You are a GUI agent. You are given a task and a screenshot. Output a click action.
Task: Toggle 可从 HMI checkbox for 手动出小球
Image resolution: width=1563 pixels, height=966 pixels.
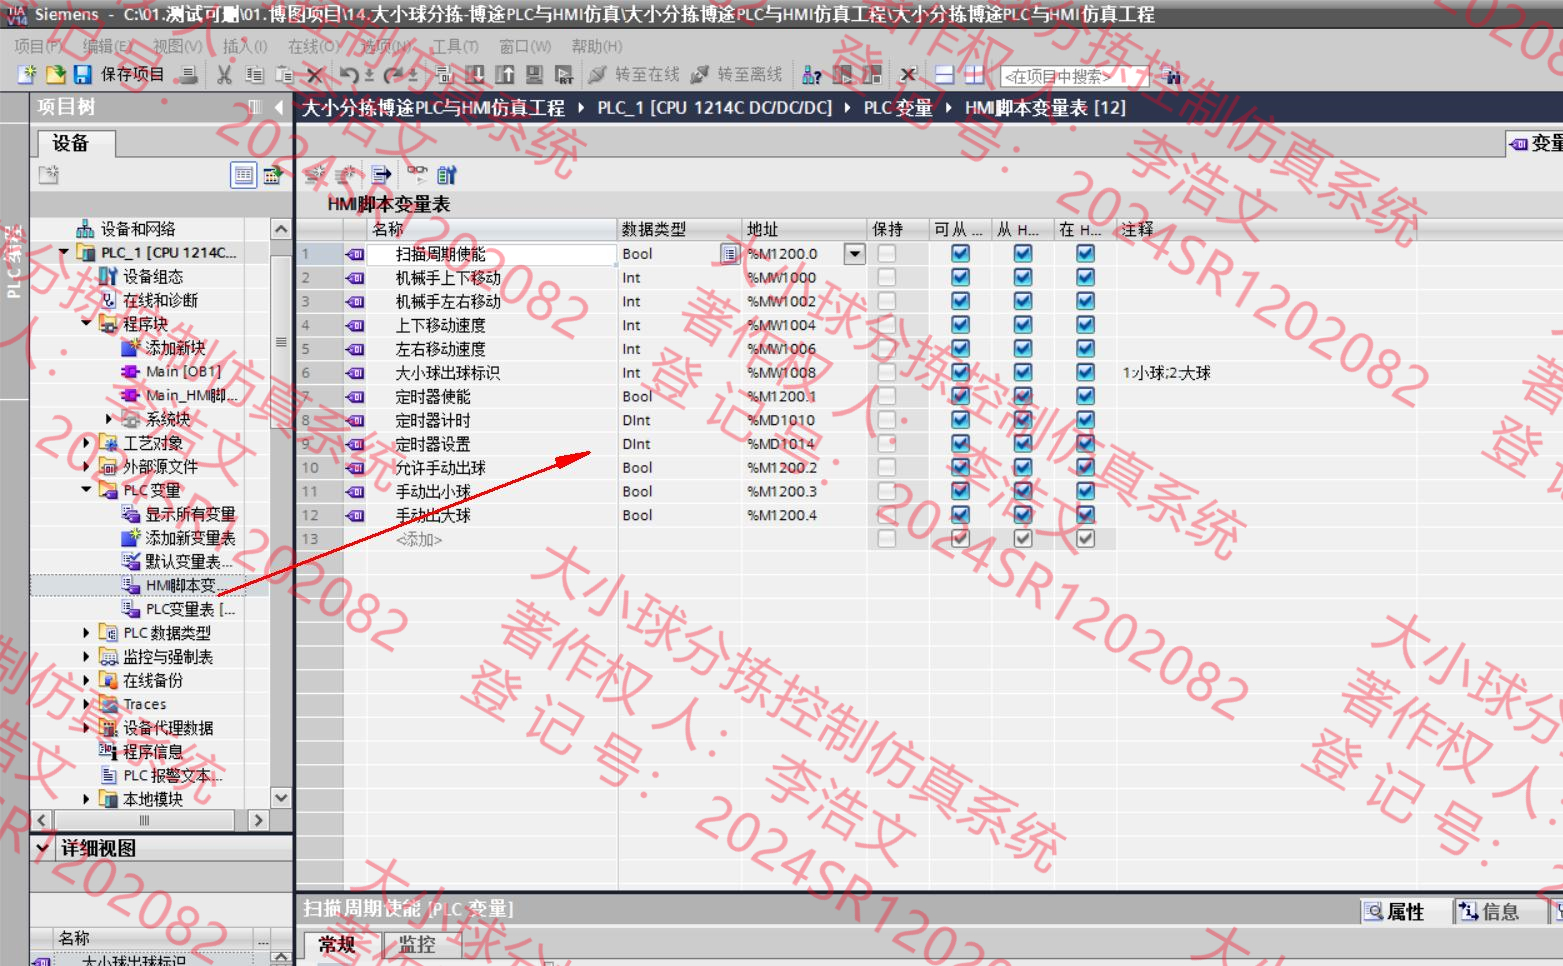click(x=960, y=491)
